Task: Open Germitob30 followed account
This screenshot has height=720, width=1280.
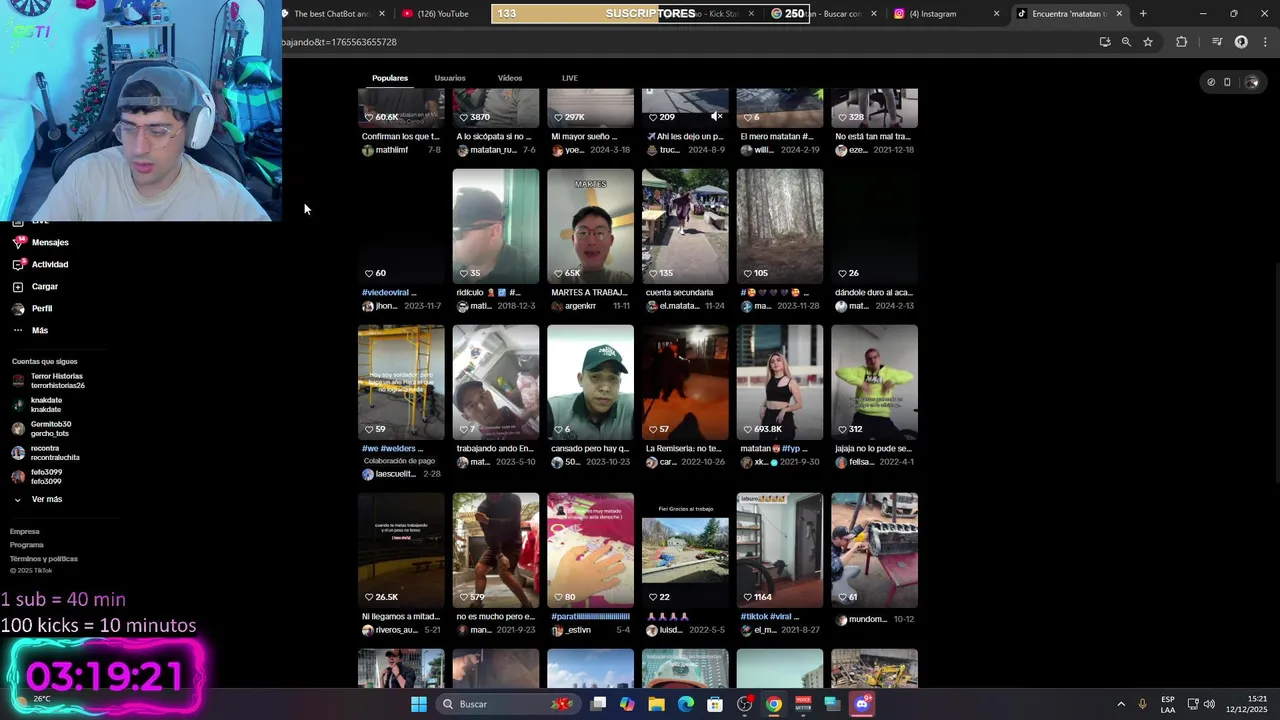Action: click(41, 429)
